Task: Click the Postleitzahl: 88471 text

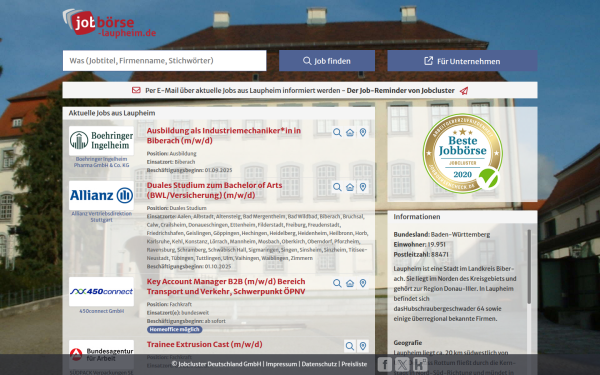Action: (421, 254)
